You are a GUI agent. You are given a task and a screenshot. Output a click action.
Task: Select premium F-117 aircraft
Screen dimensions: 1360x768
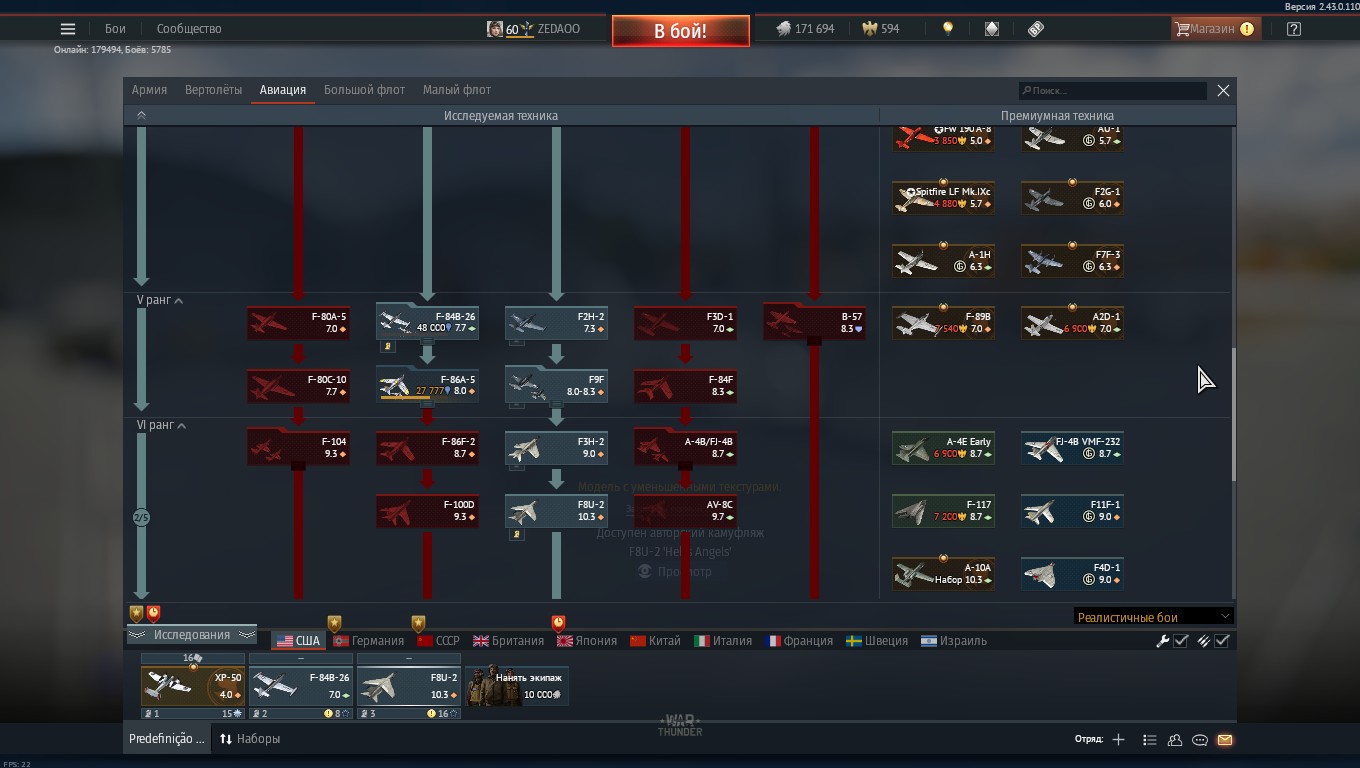[x=943, y=511]
